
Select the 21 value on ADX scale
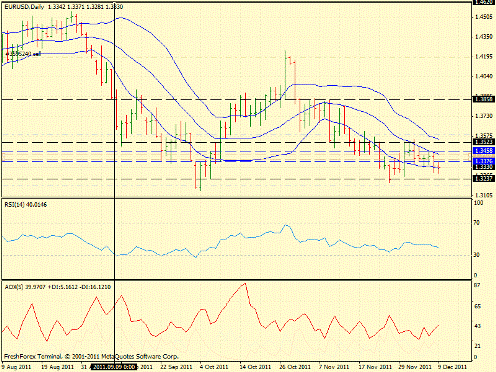pyautogui.click(x=477, y=346)
